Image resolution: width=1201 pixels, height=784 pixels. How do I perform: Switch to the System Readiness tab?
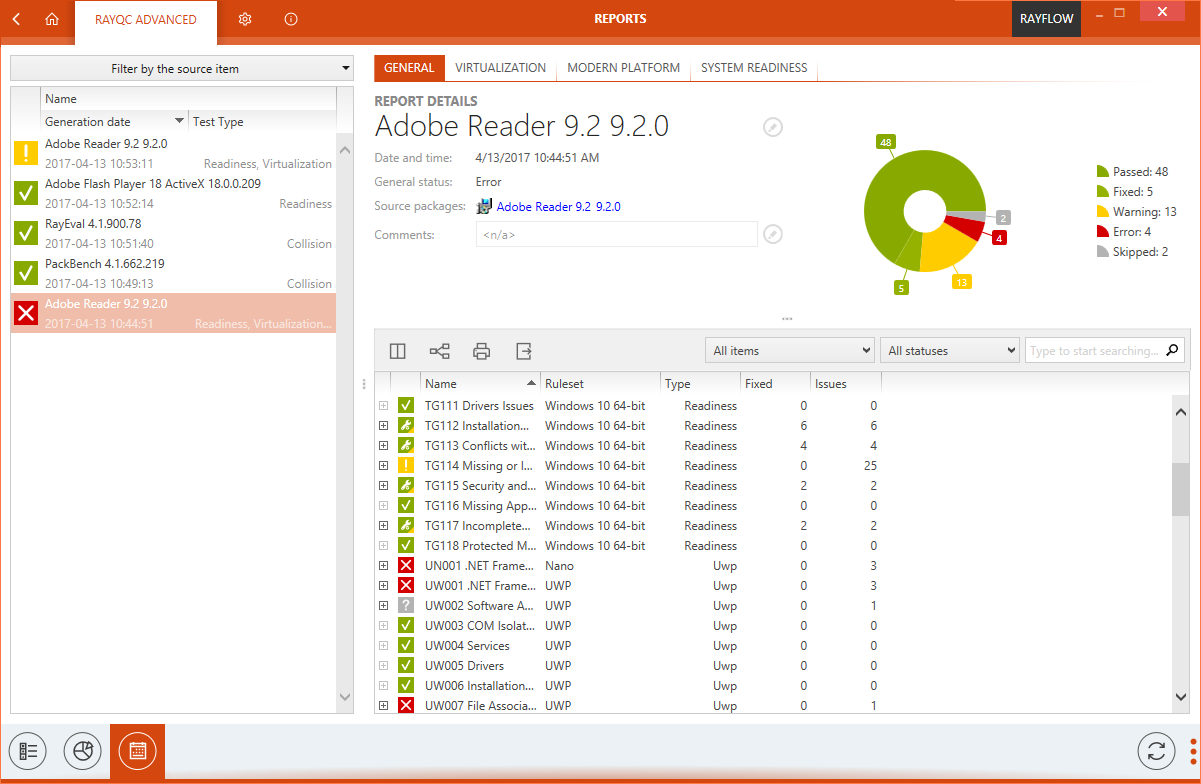(753, 68)
